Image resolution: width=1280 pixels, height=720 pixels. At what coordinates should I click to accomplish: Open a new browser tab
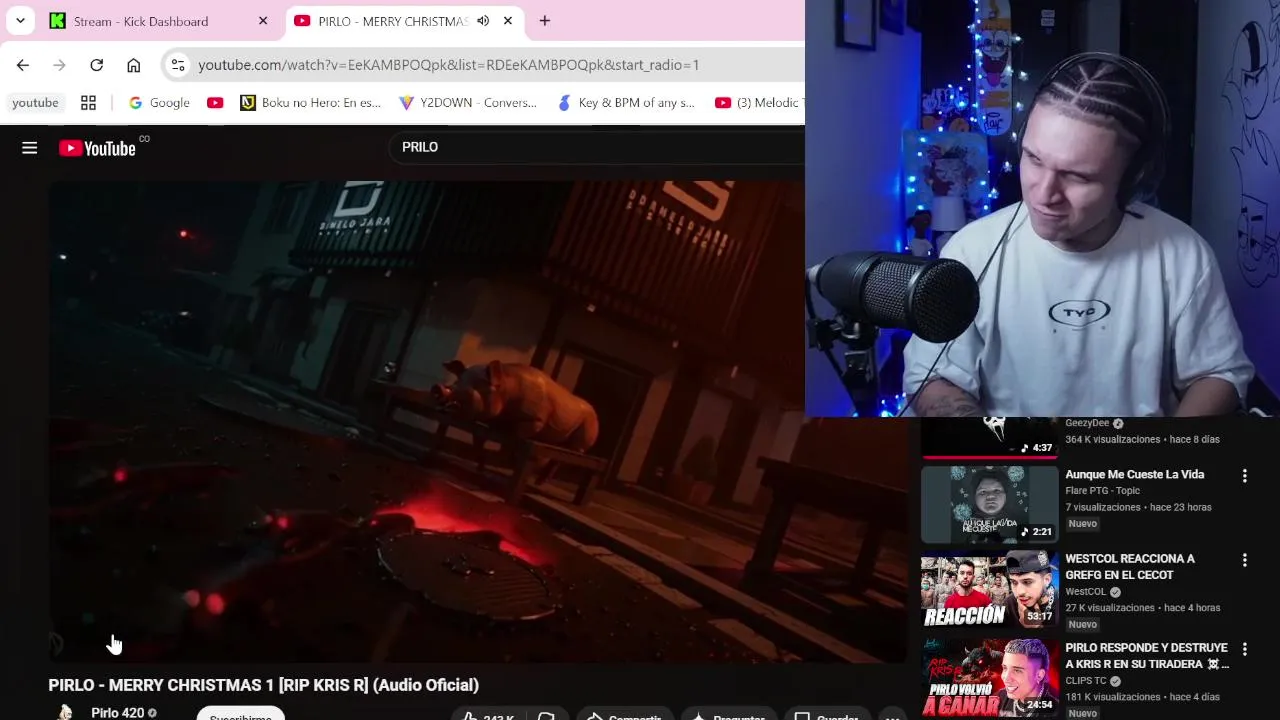[x=545, y=21]
